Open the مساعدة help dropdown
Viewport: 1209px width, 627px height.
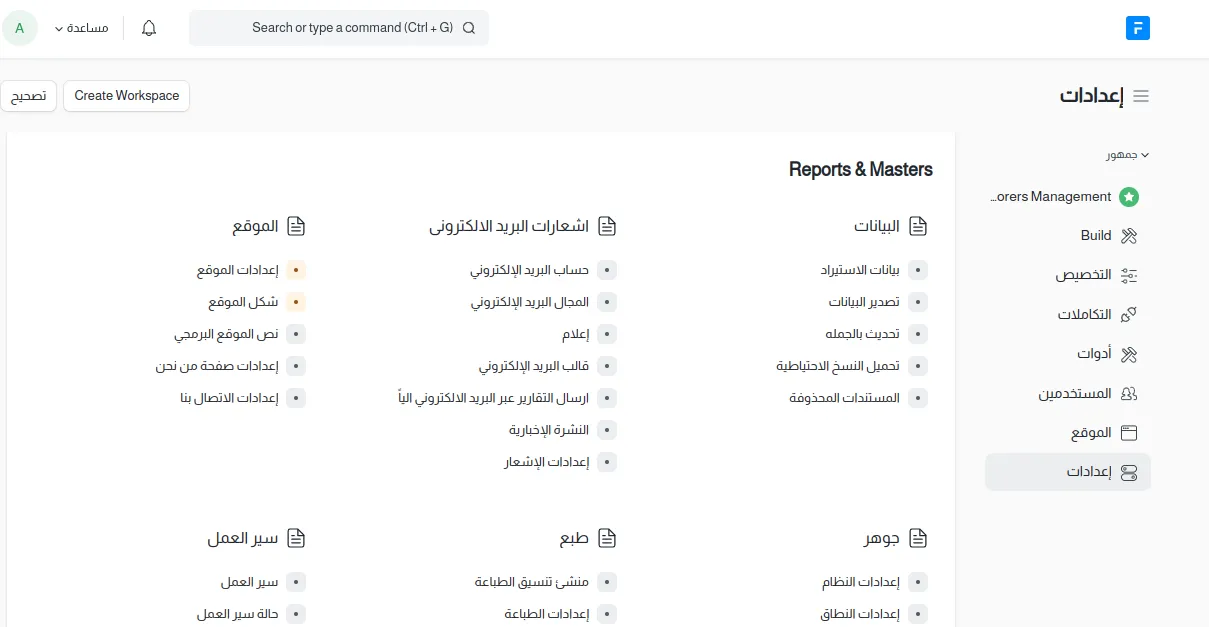(81, 28)
